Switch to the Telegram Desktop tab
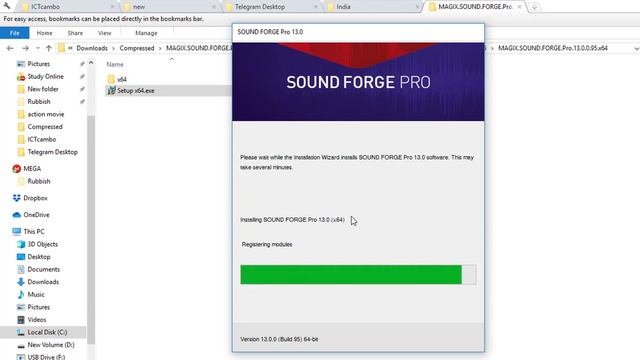The image size is (640, 360). [x=271, y=7]
